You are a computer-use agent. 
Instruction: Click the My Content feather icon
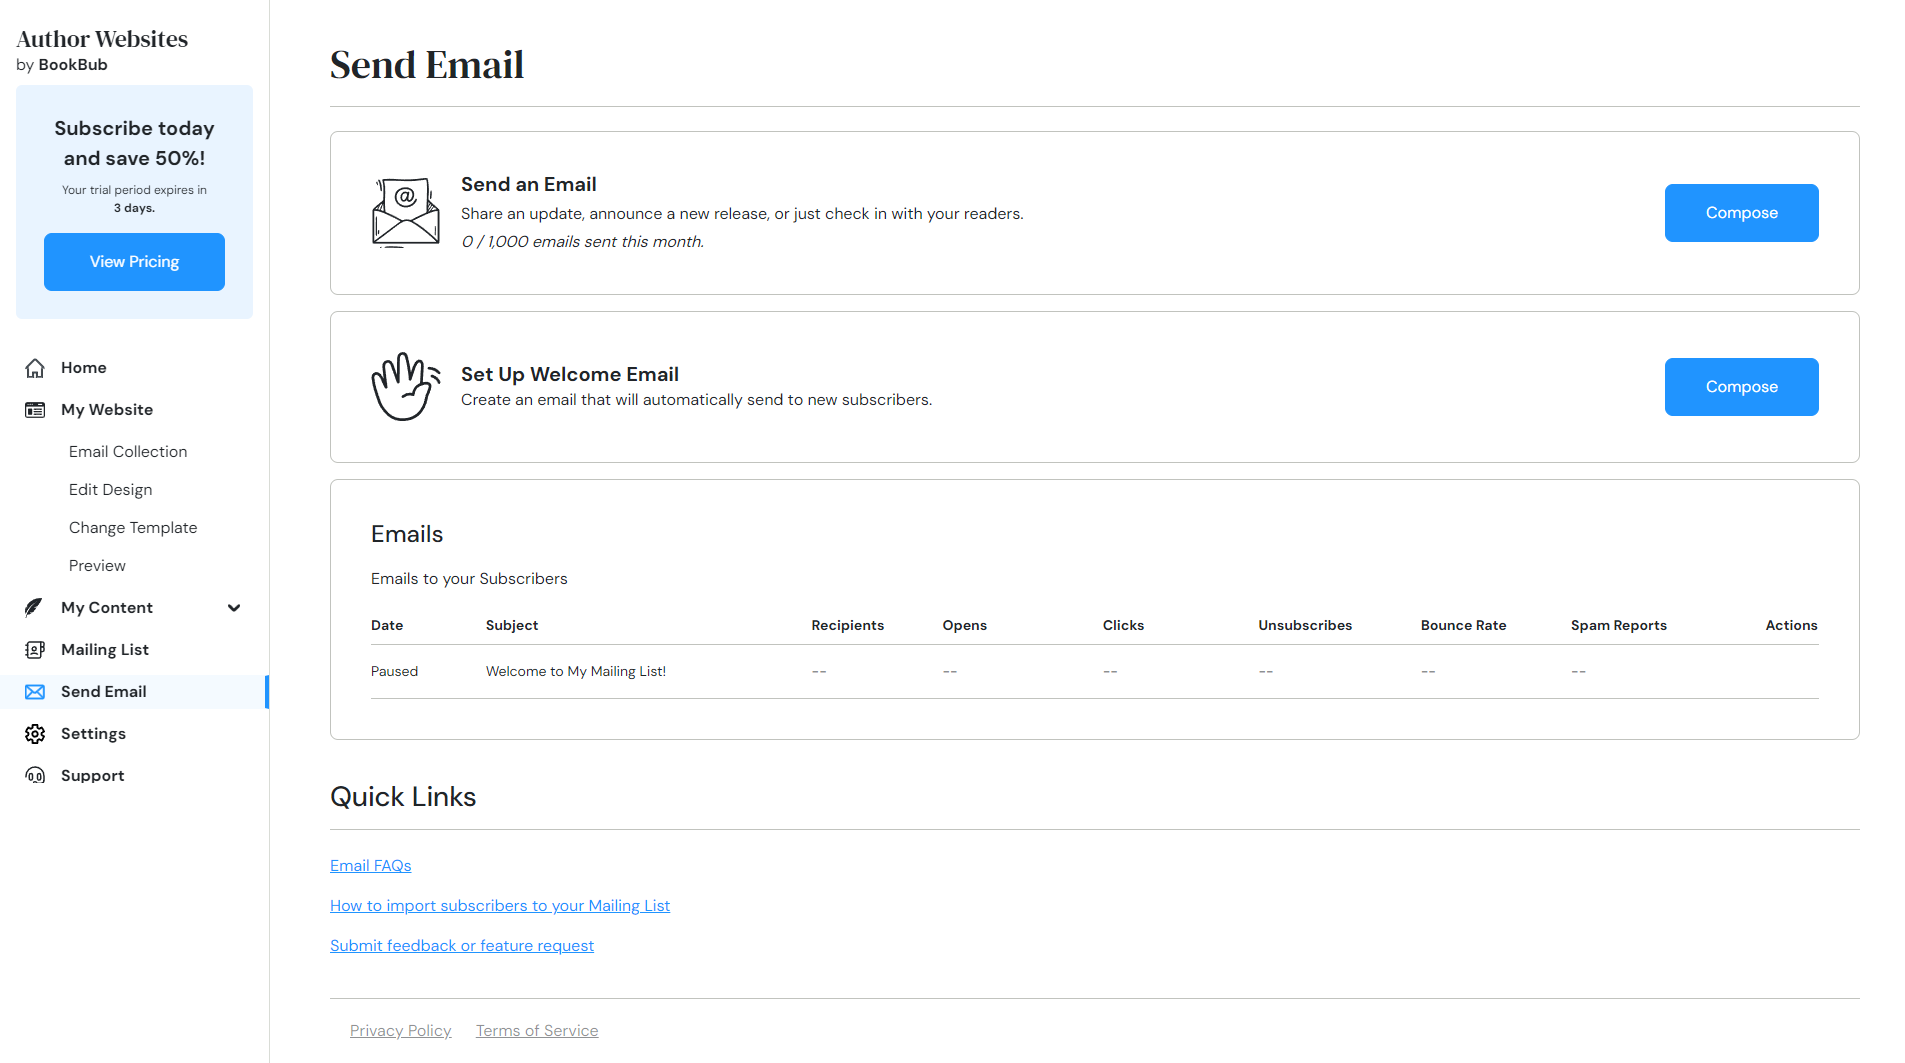click(x=35, y=608)
